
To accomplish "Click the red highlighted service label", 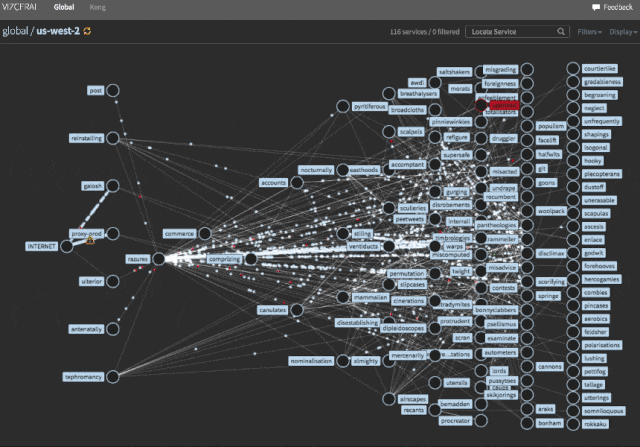I will tap(503, 105).
